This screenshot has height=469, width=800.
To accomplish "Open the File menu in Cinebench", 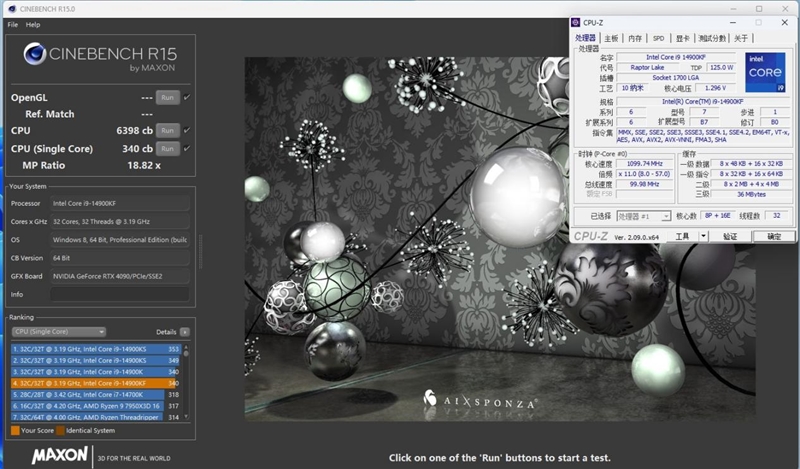I will [x=13, y=24].
